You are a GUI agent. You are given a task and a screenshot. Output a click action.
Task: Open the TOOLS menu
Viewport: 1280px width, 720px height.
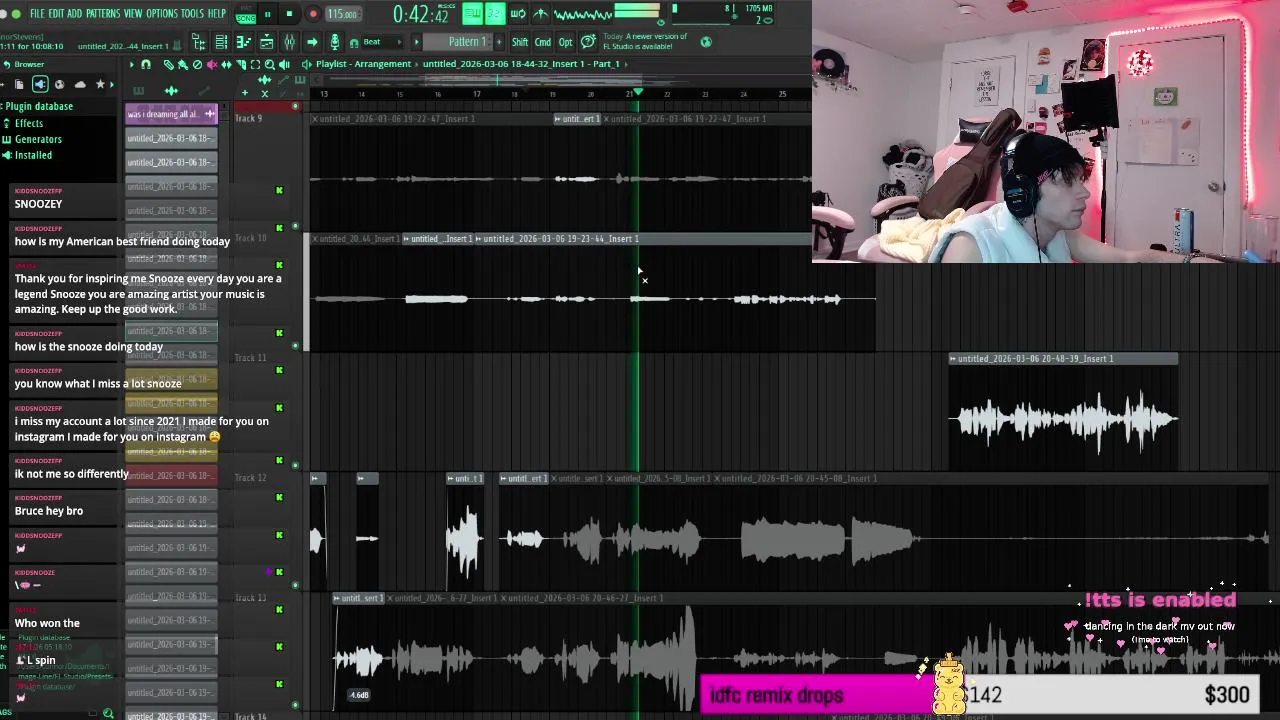coord(192,14)
